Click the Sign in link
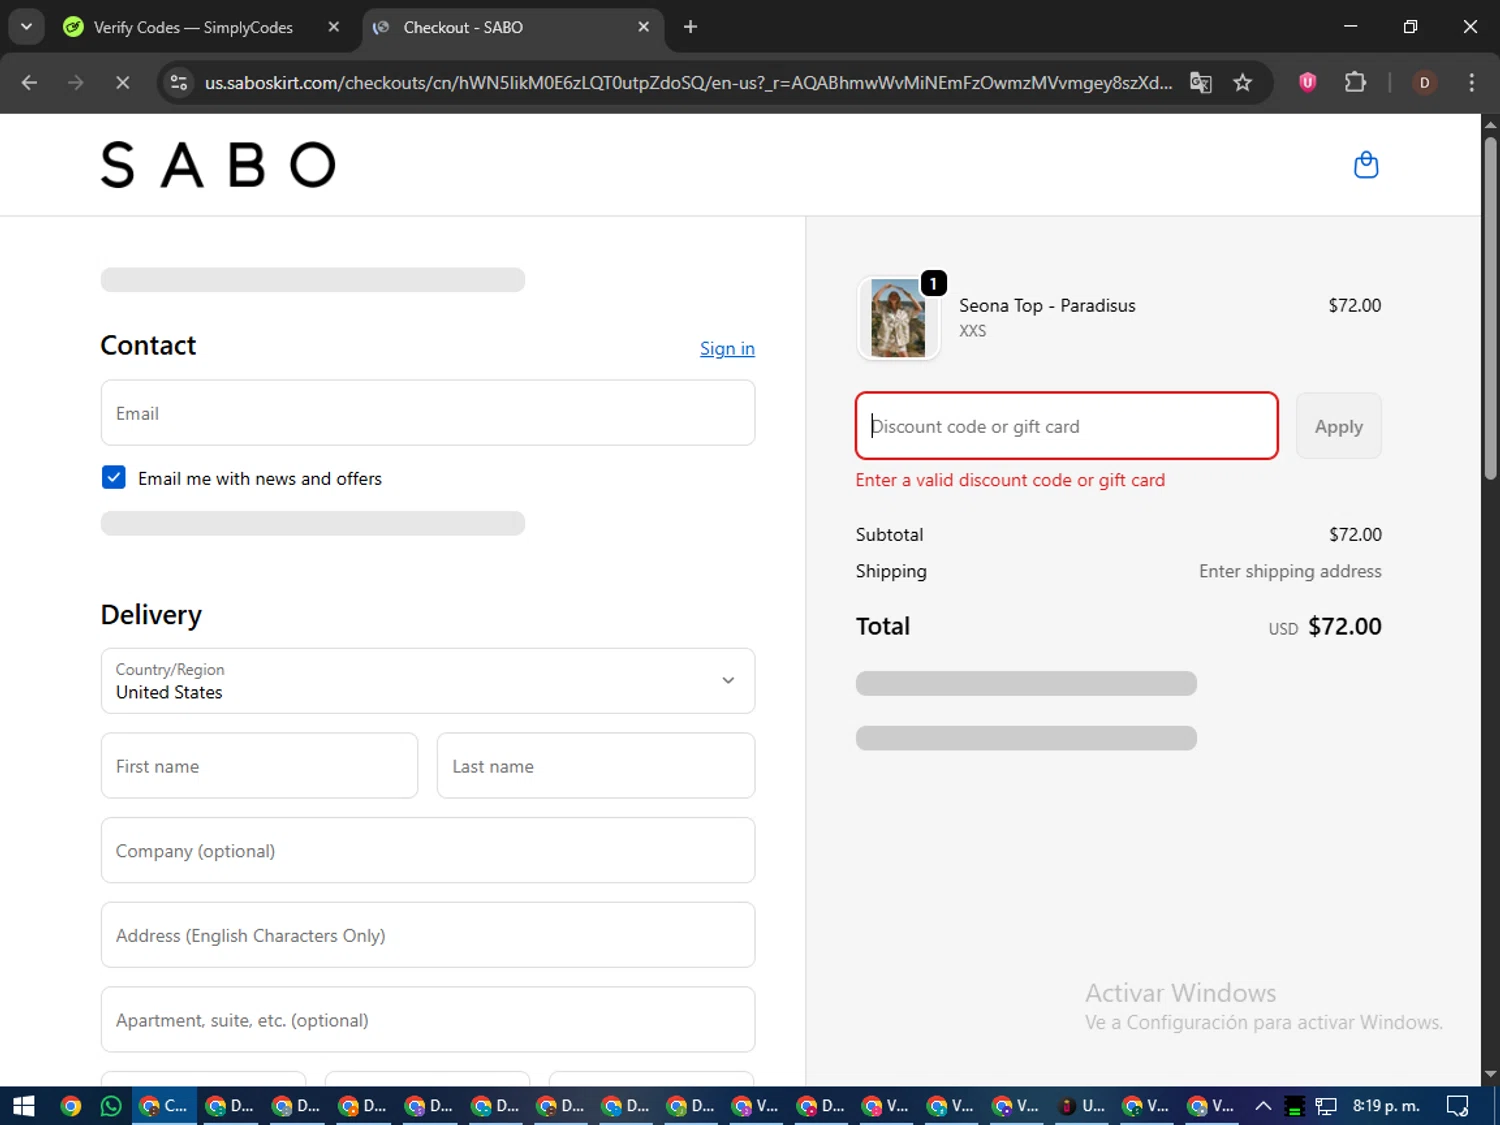The width and height of the screenshot is (1500, 1125). coord(727,348)
